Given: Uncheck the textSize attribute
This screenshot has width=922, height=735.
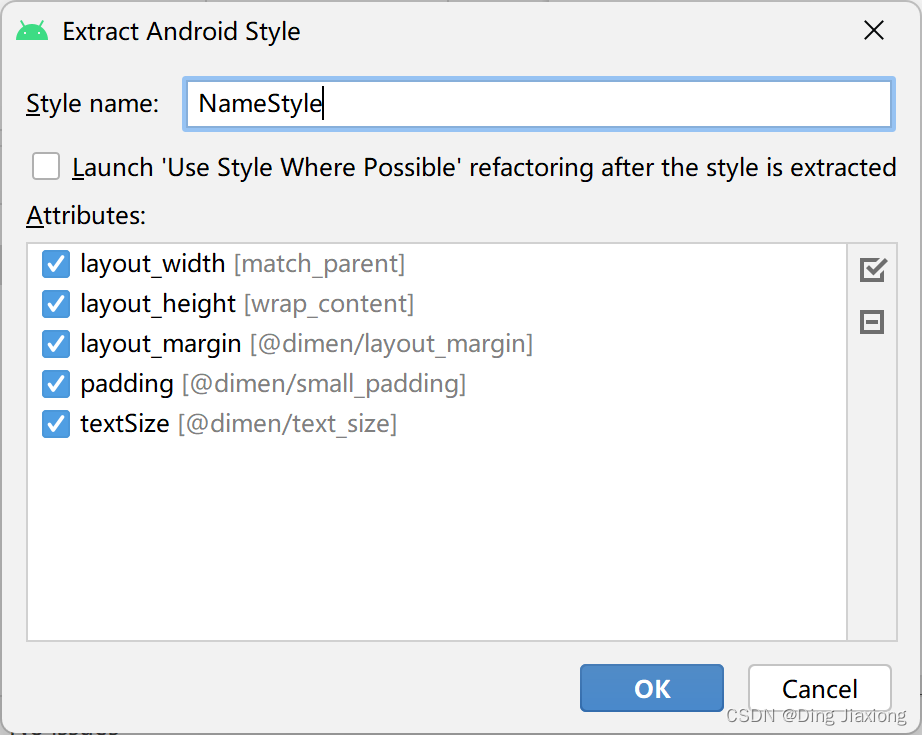Looking at the screenshot, I should (x=55, y=423).
